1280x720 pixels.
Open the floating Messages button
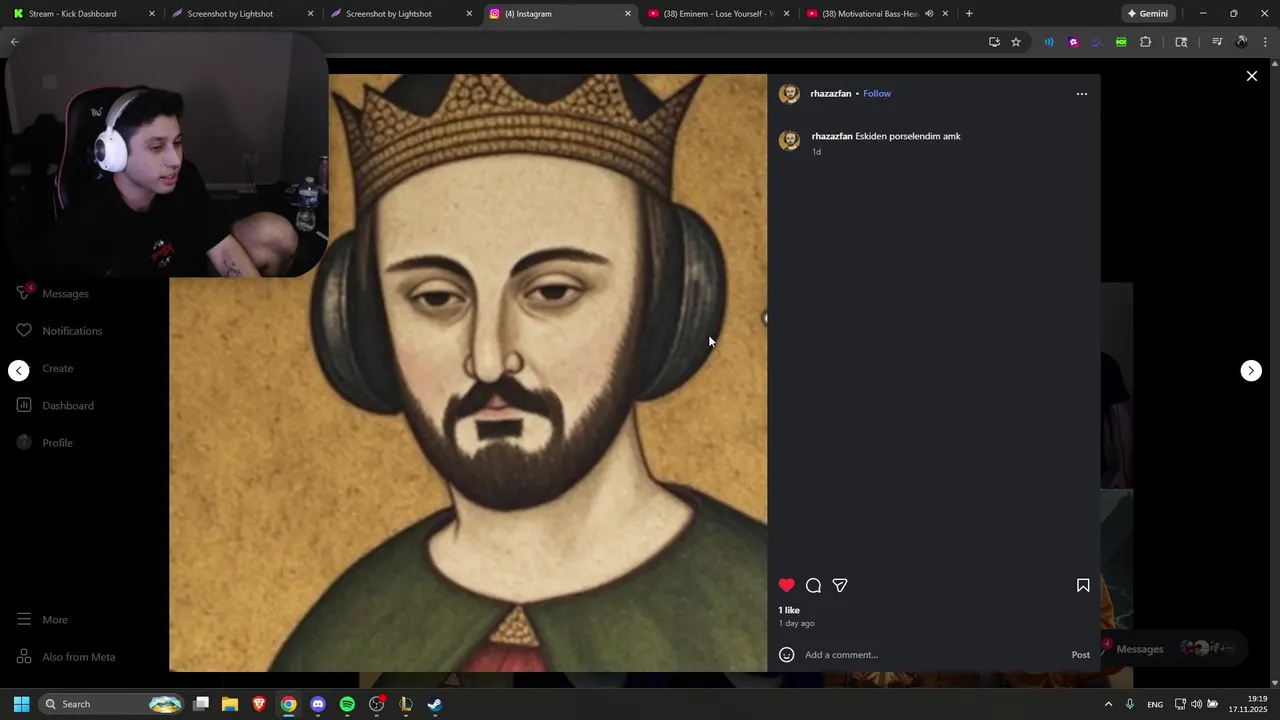click(x=1172, y=649)
